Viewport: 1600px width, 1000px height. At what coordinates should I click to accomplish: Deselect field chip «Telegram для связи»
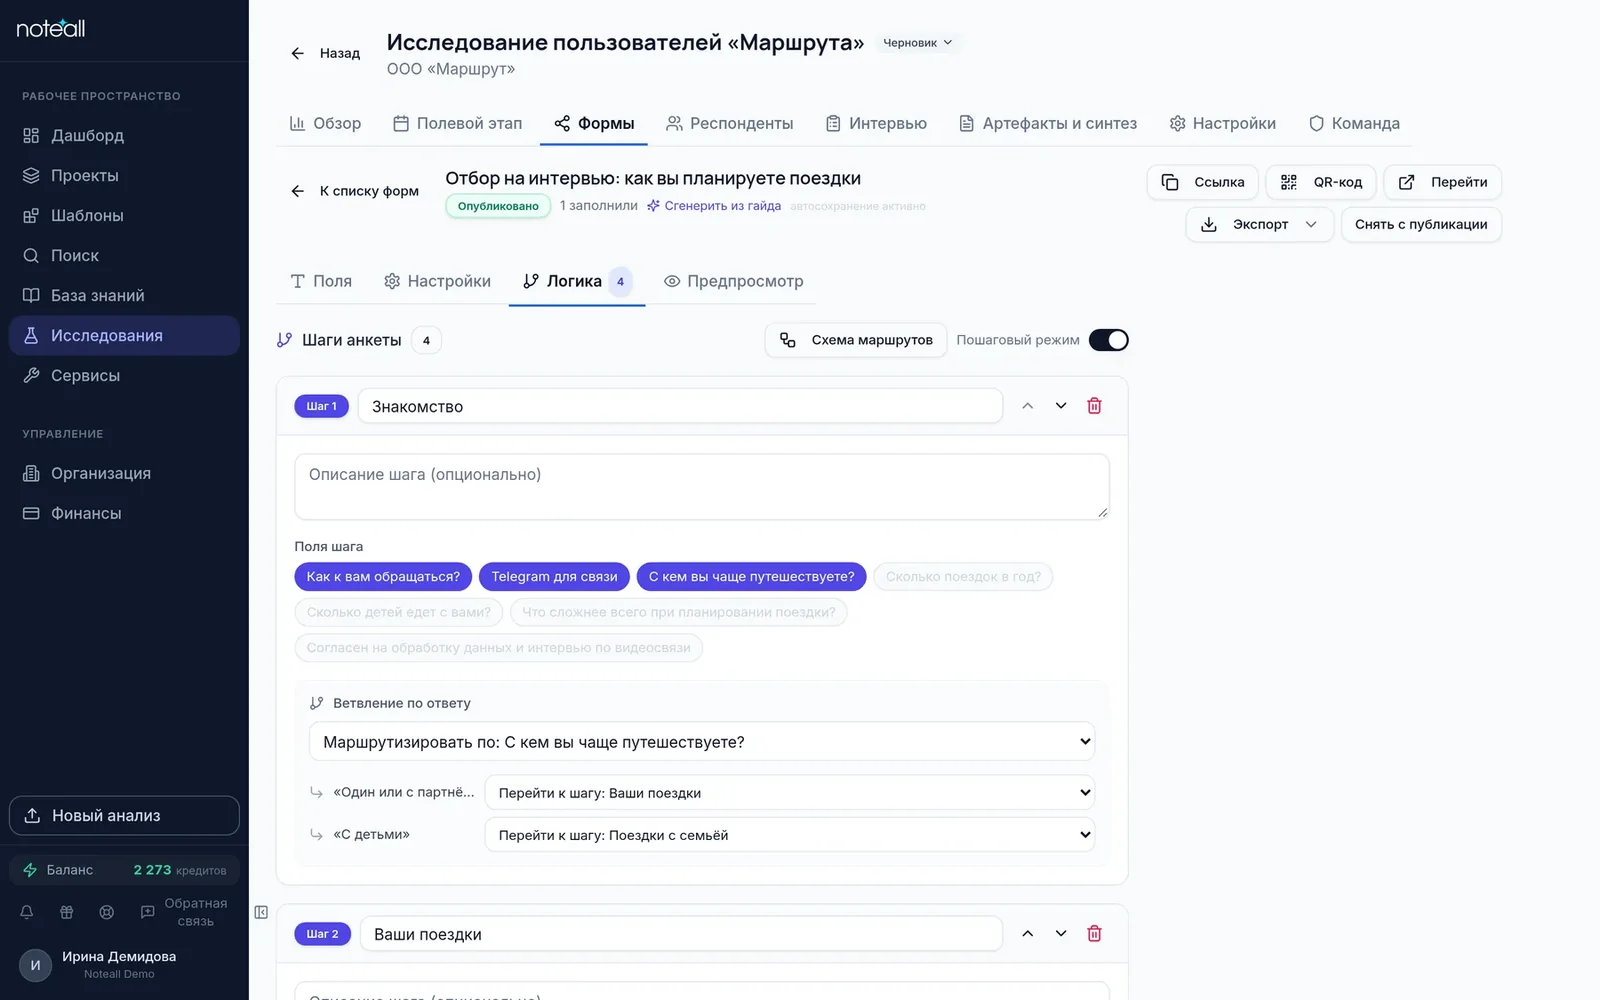(x=554, y=577)
